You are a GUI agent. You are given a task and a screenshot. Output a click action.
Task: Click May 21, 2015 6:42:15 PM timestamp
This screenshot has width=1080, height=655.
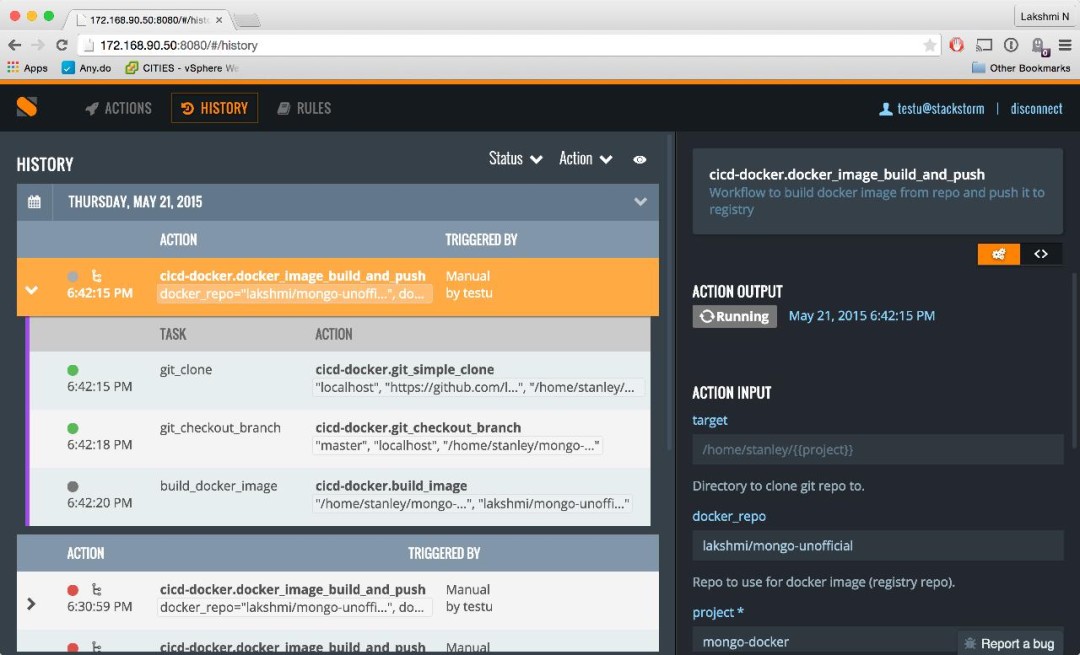(862, 316)
